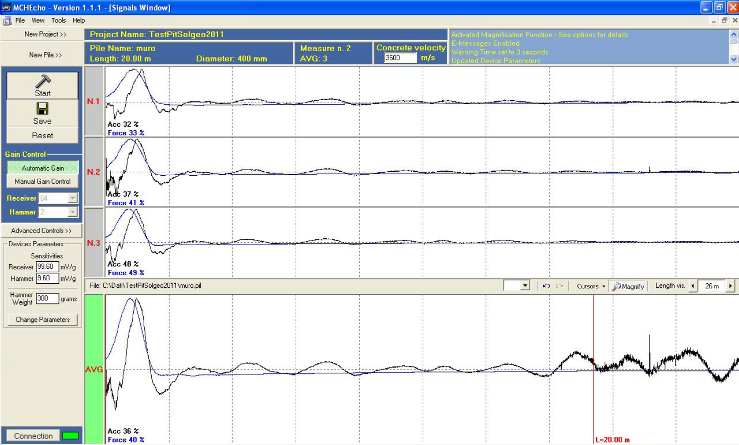Open the Help menu
Image resolution: width=739 pixels, height=445 pixels.
[79, 21]
